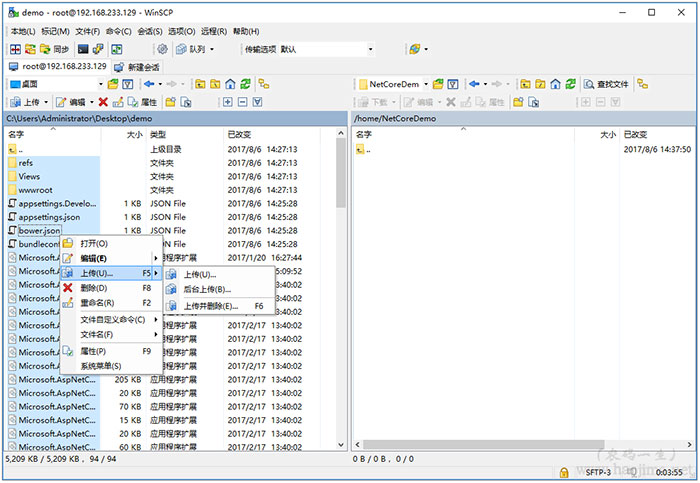Select appsettings.json in local list
Image resolution: width=700 pixels, height=483 pixels.
[49, 217]
